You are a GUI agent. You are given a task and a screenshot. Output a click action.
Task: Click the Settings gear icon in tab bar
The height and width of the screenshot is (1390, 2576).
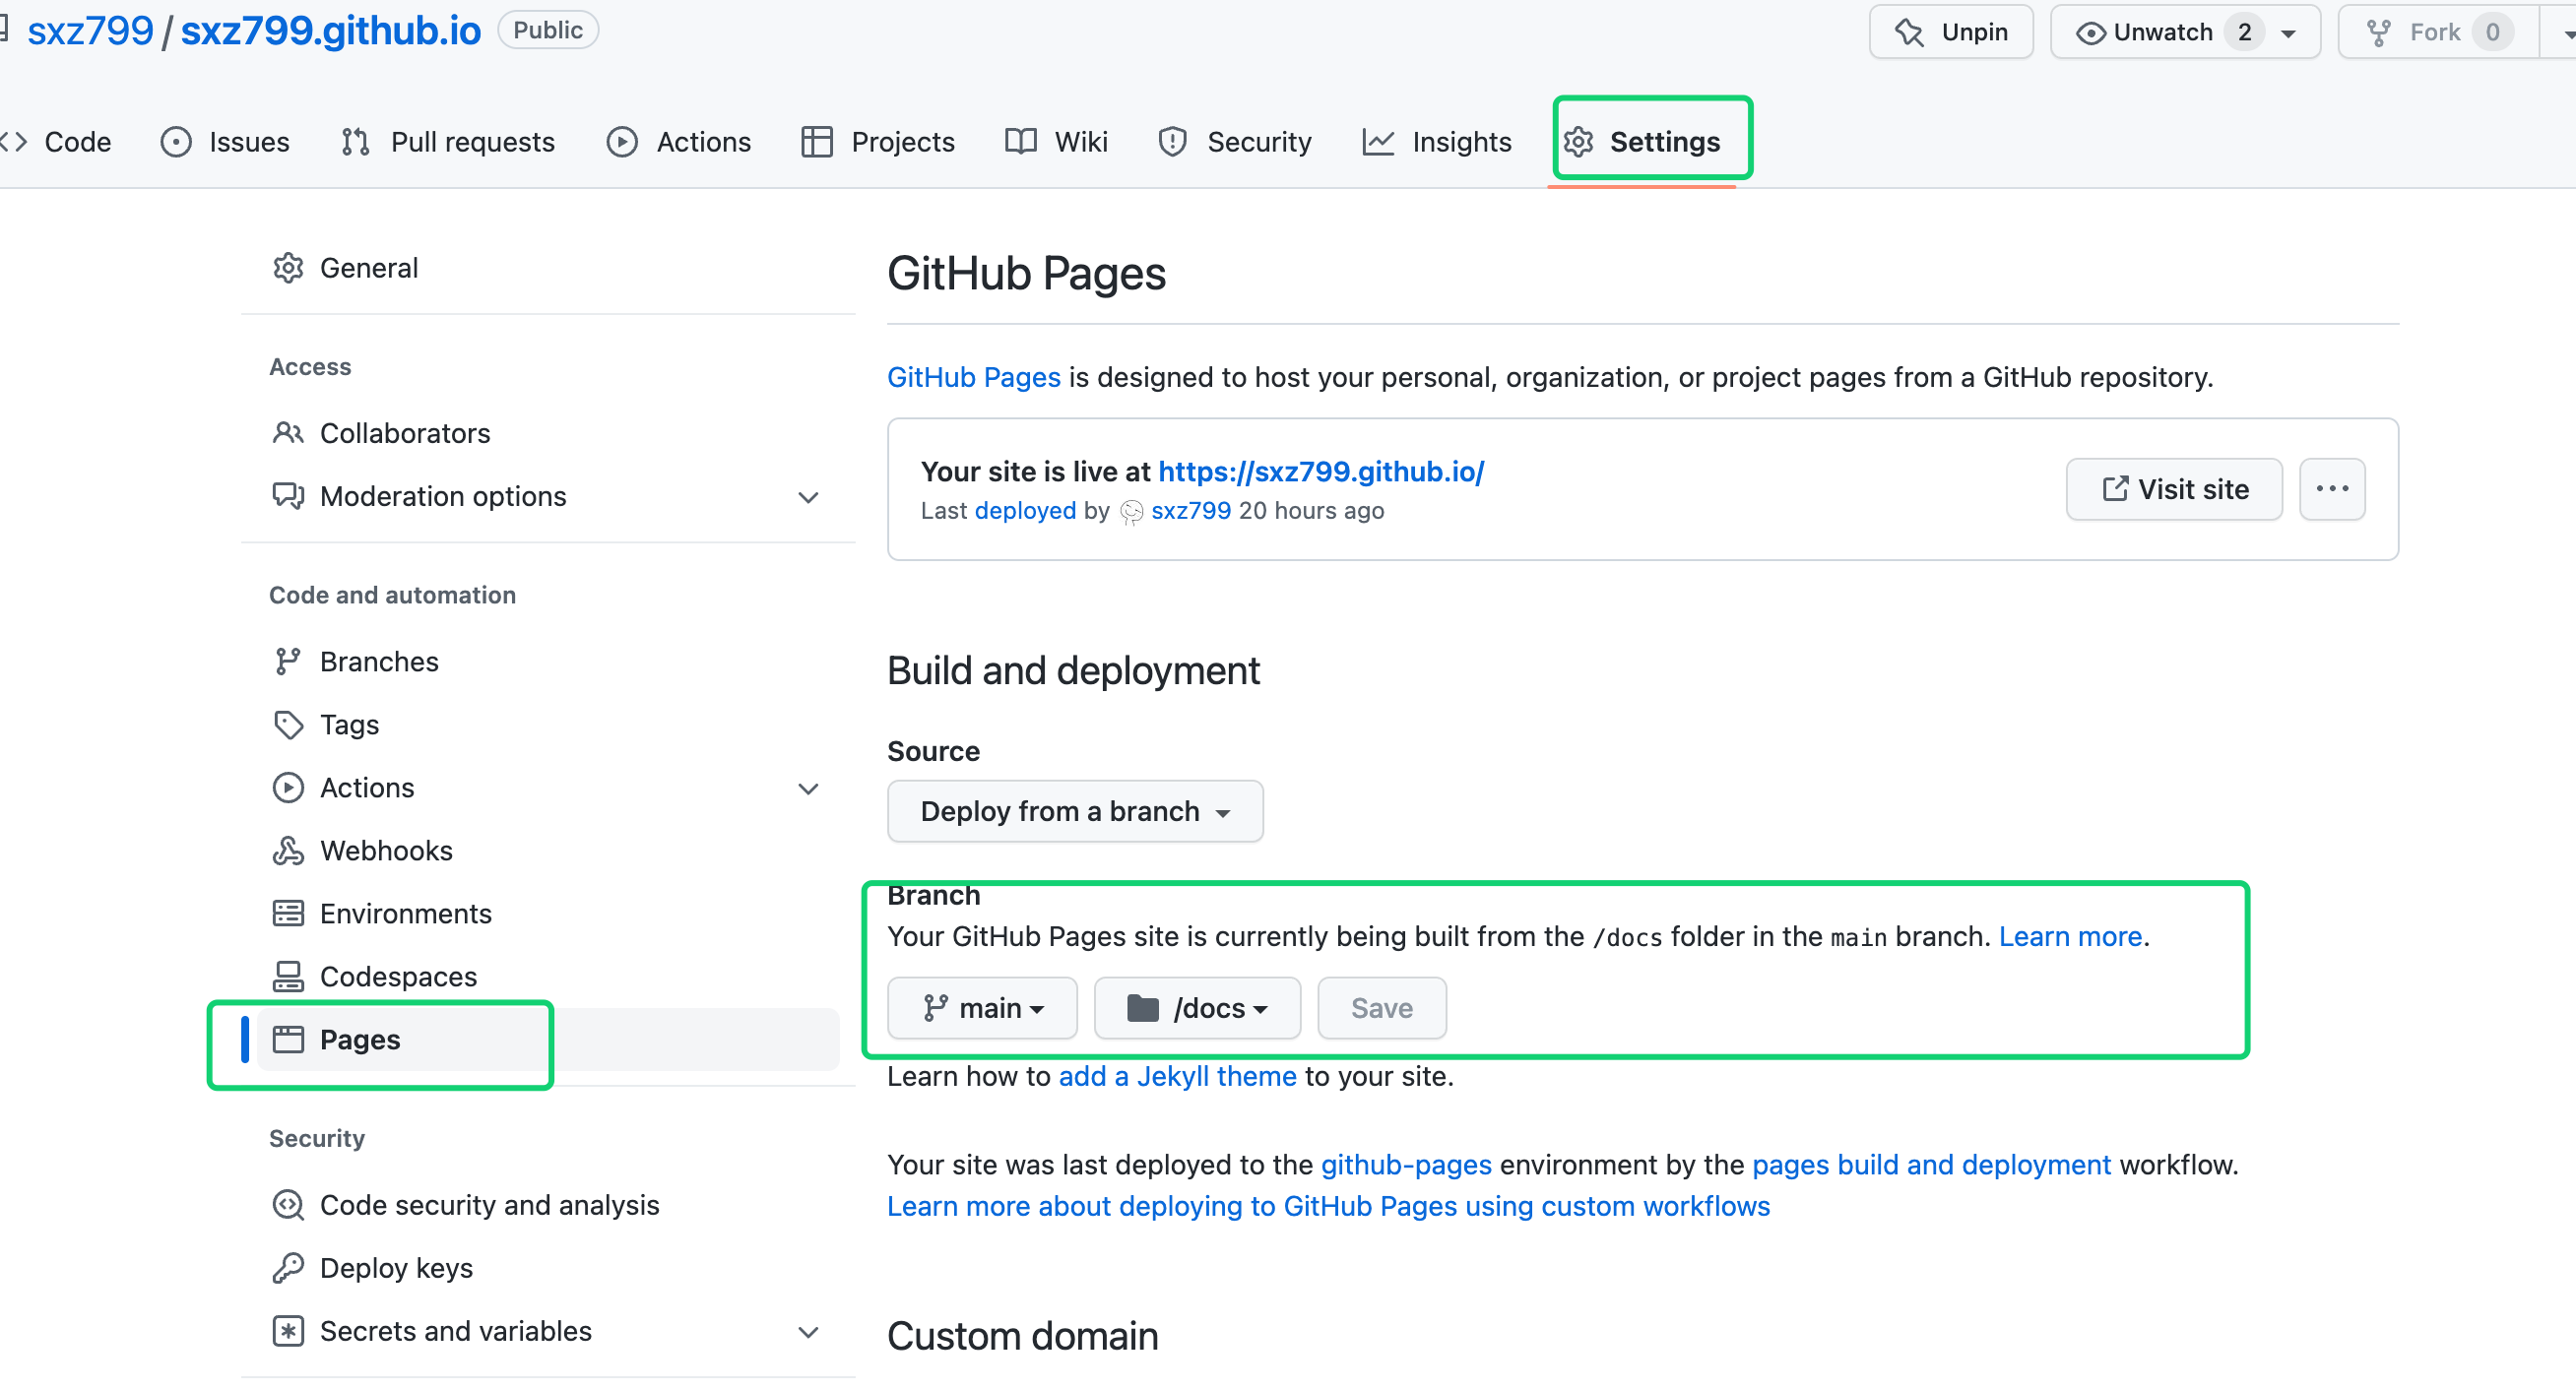[1579, 142]
